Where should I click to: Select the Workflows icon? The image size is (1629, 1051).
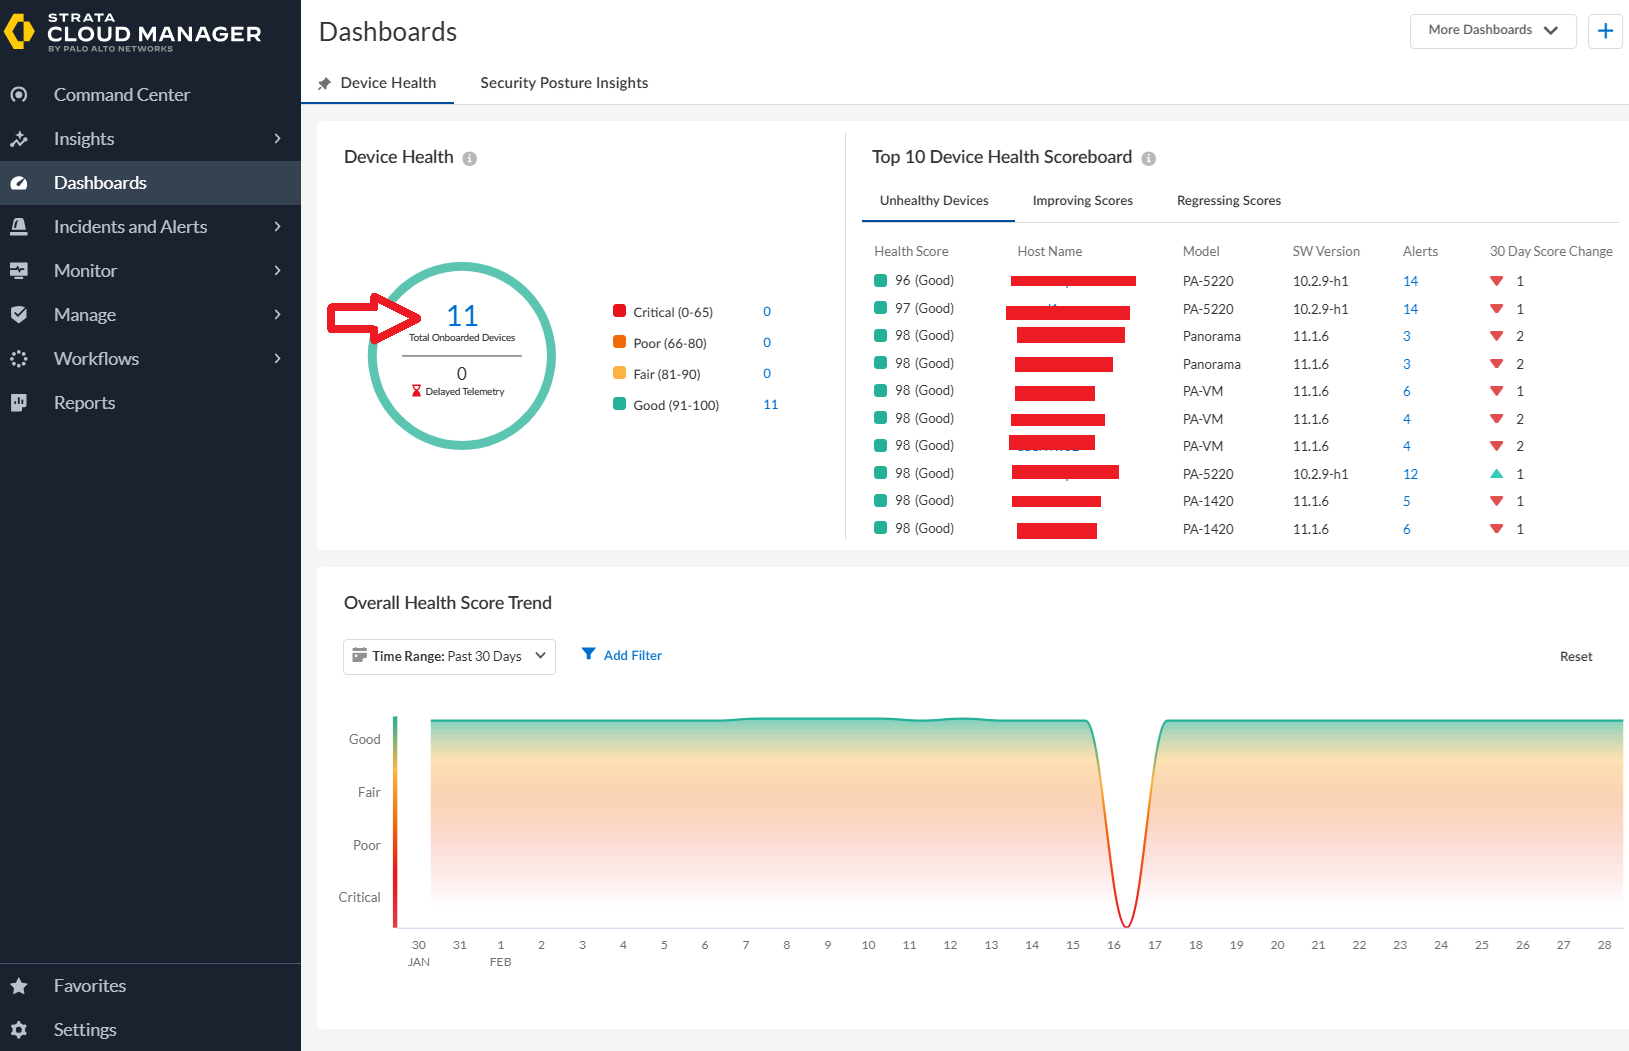[x=20, y=358]
